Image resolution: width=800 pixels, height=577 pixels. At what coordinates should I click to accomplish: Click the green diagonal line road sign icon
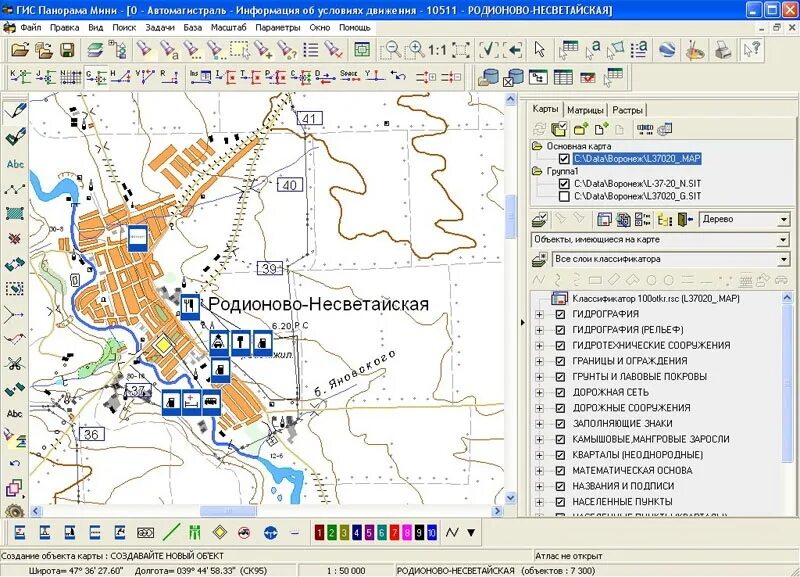click(x=171, y=533)
